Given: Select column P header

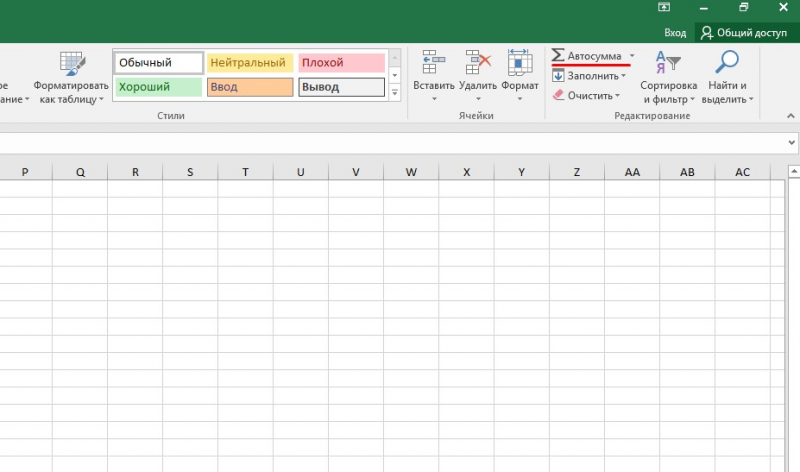Looking at the screenshot, I should 26,172.
